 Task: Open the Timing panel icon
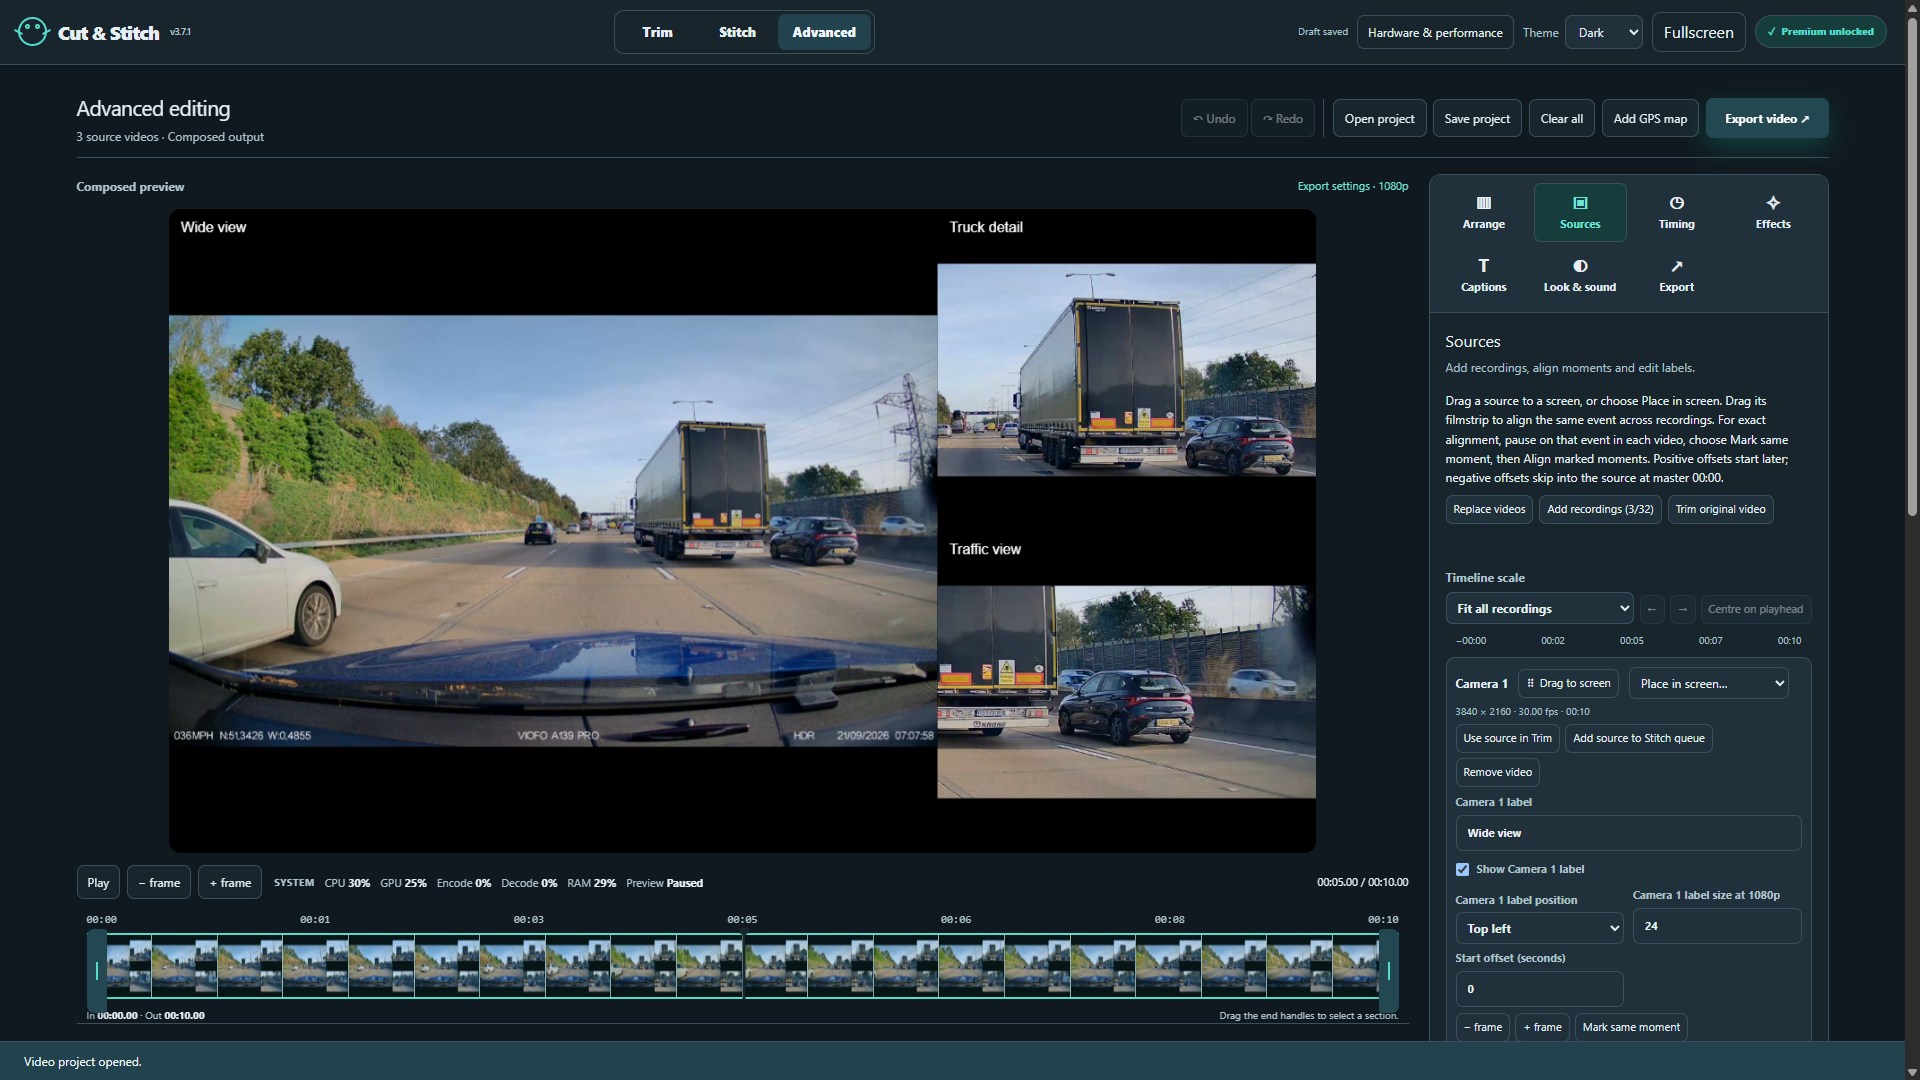(1676, 212)
